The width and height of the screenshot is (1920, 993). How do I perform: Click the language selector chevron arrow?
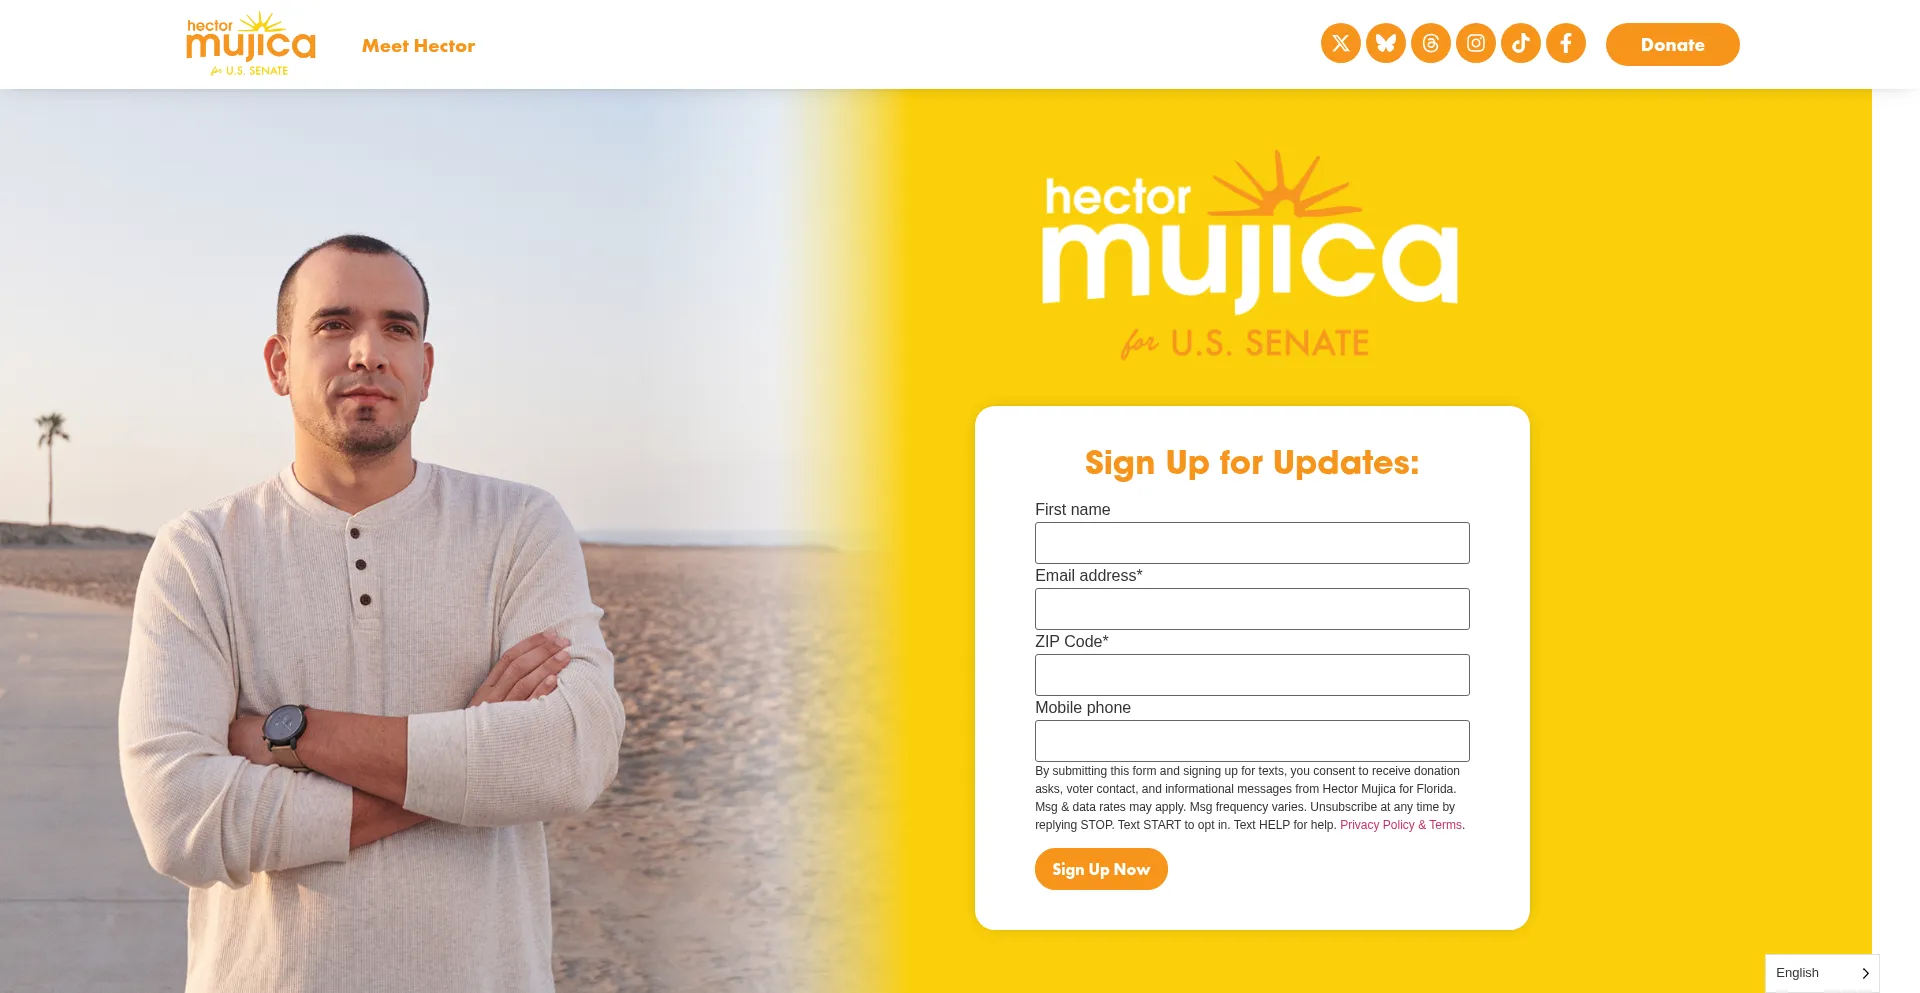pyautogui.click(x=1865, y=973)
